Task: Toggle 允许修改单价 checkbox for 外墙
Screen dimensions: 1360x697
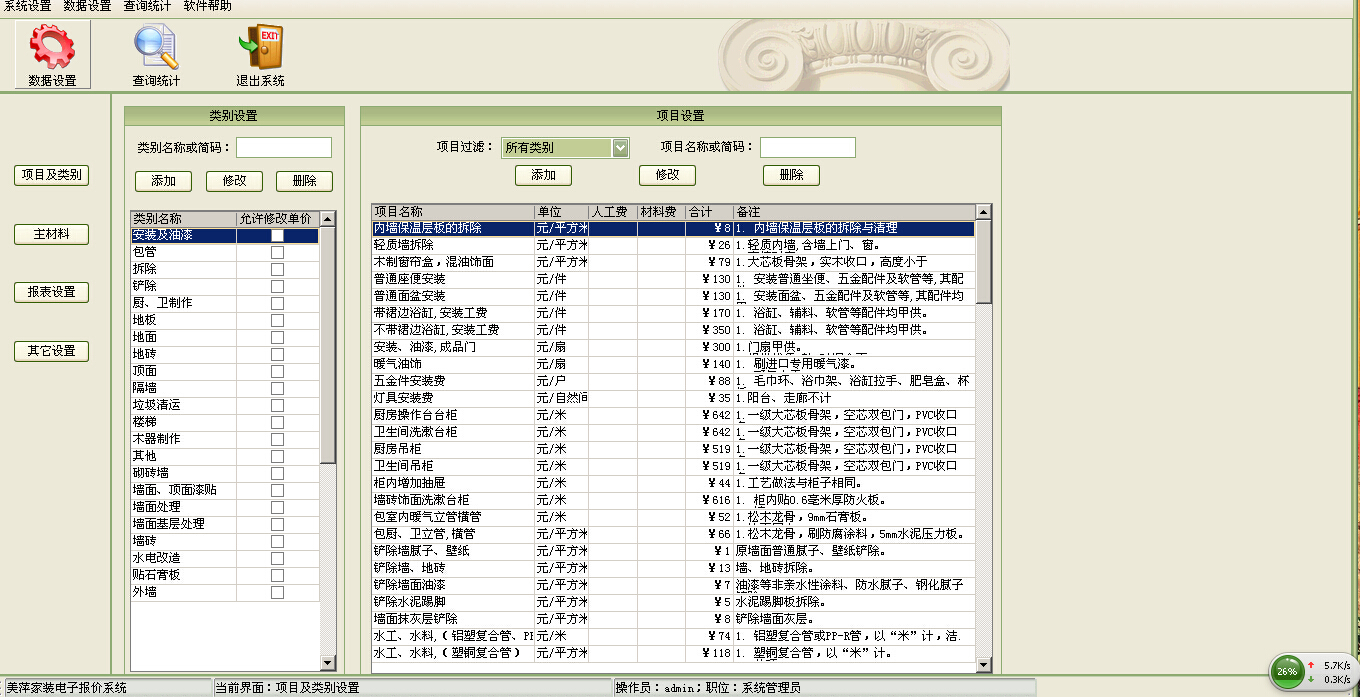Action: click(x=277, y=593)
